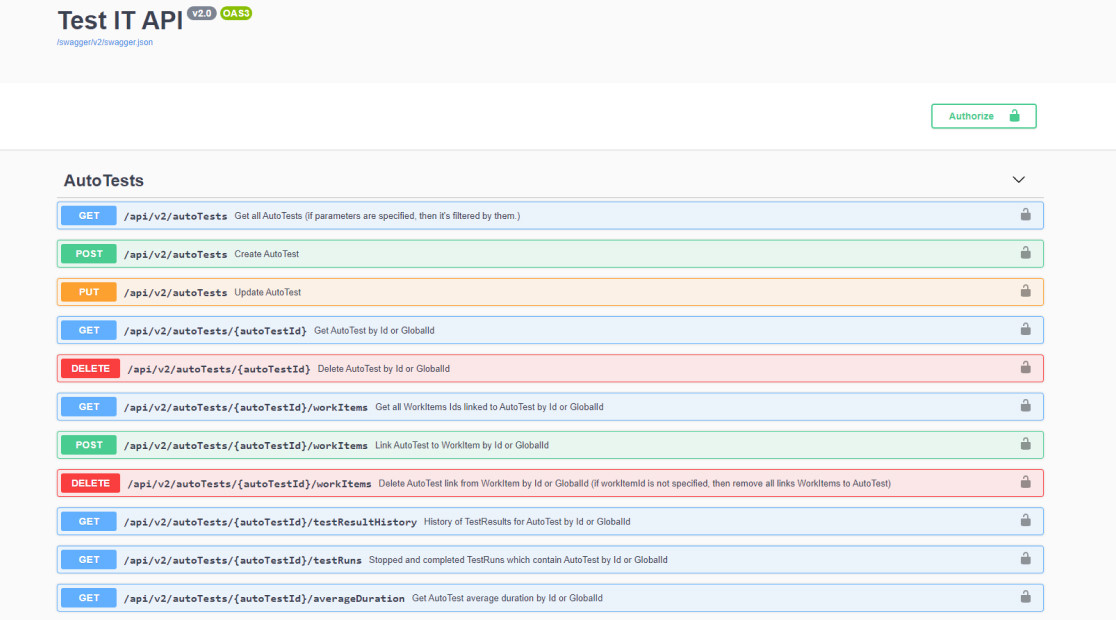This screenshot has height=620, width=1116.
Task: Click lock icon on 'Delete AutoTest link' row
Action: coord(1026,482)
